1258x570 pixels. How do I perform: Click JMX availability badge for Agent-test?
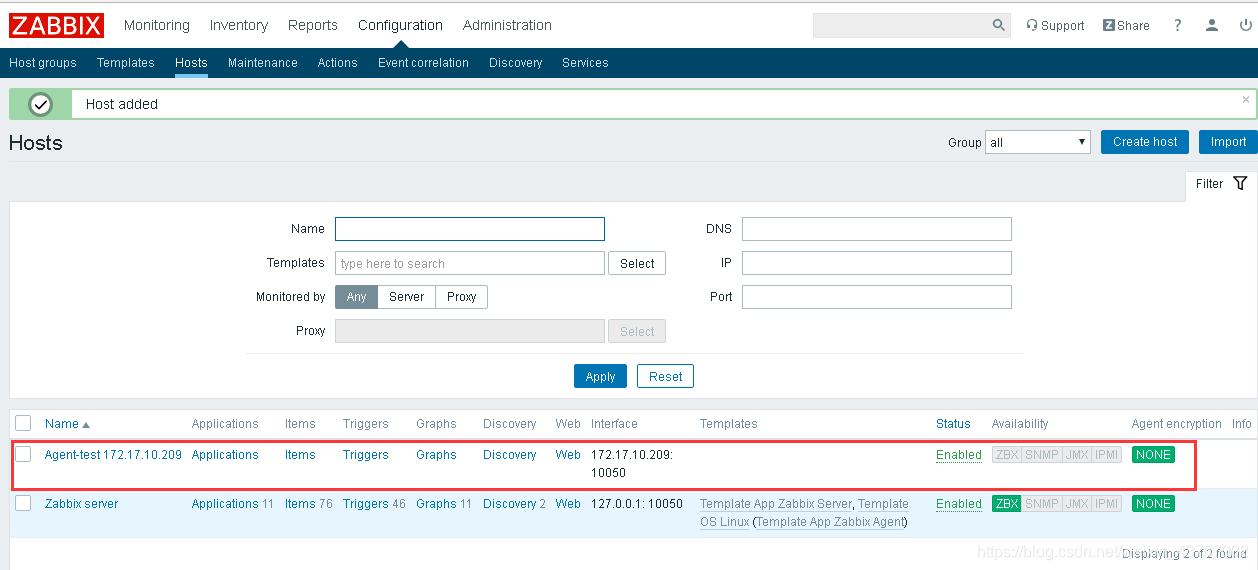point(1077,455)
